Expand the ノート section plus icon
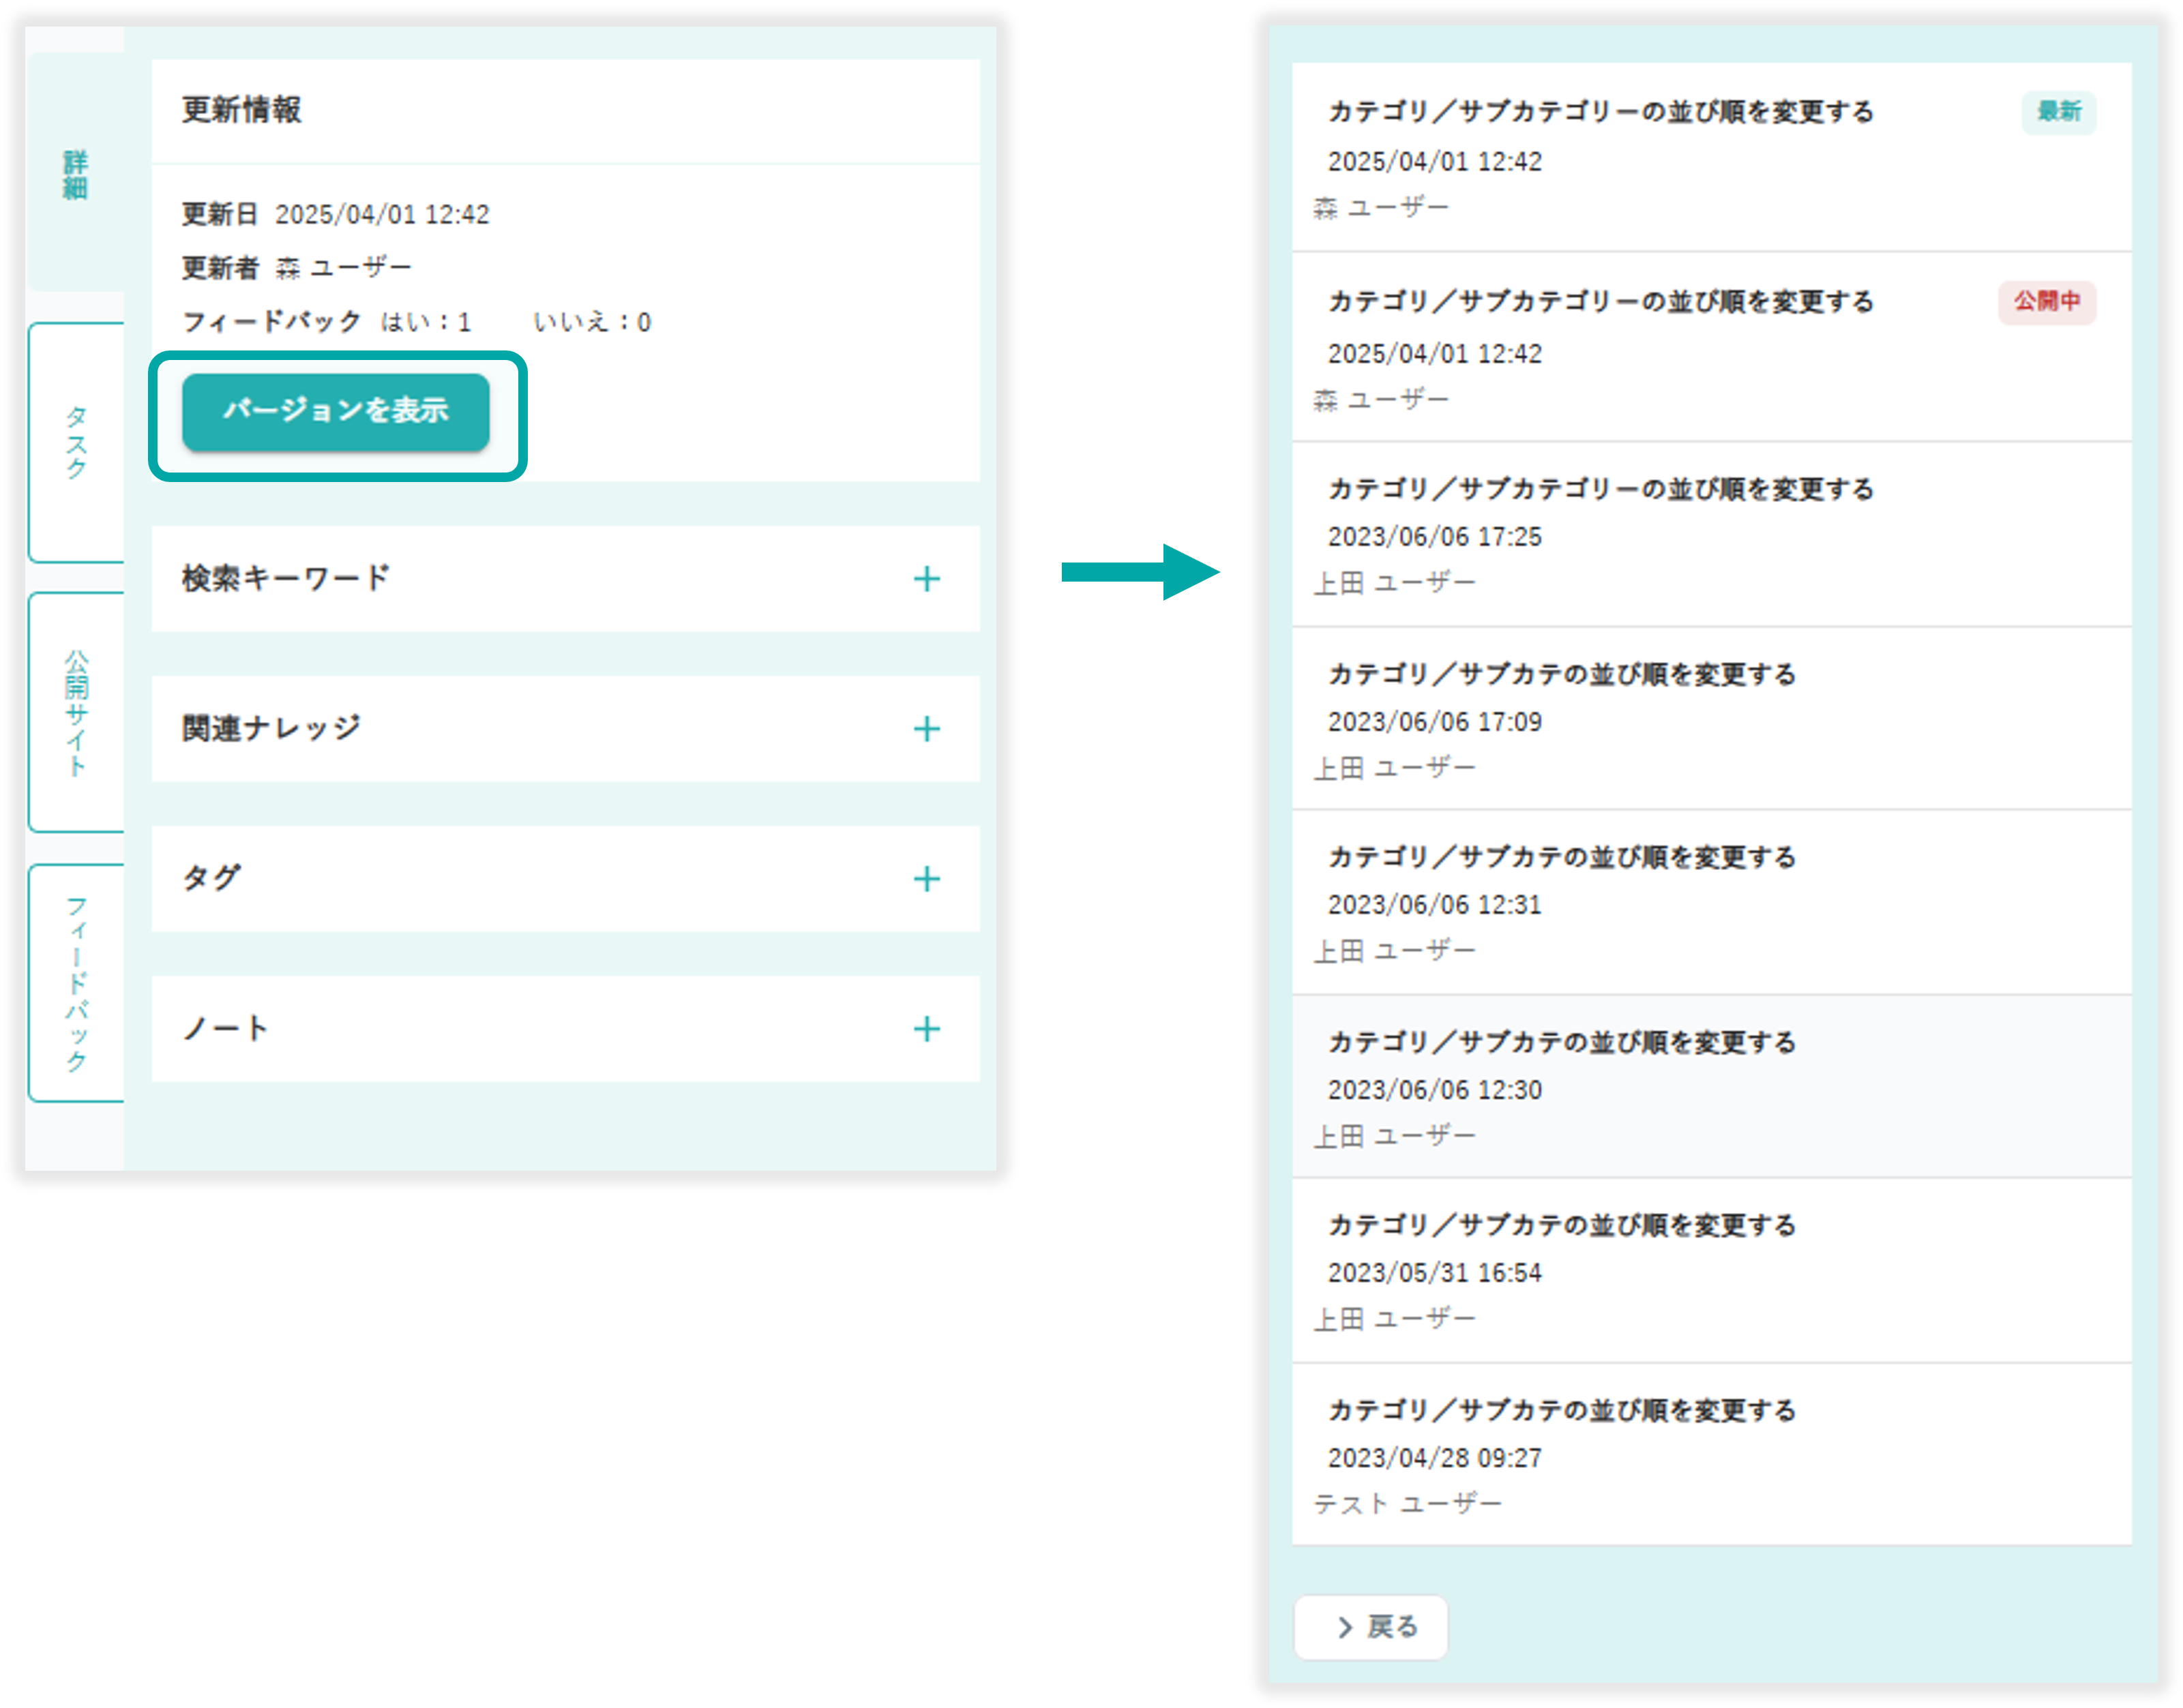This screenshot has height=1708, width=2183. pyautogui.click(x=926, y=1029)
